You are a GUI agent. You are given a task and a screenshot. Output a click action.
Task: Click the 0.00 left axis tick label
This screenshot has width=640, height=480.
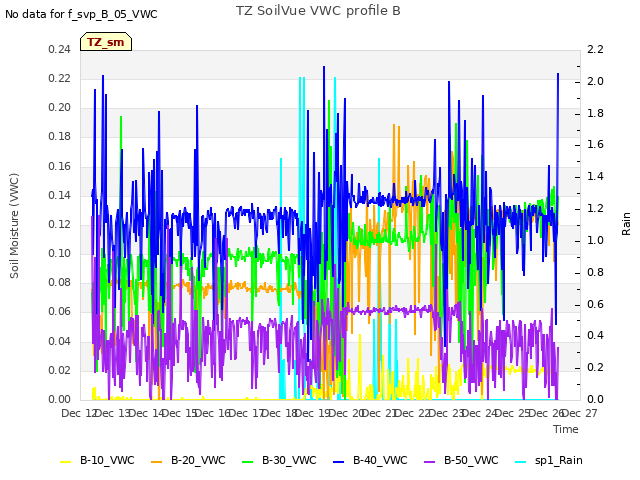click(x=60, y=399)
